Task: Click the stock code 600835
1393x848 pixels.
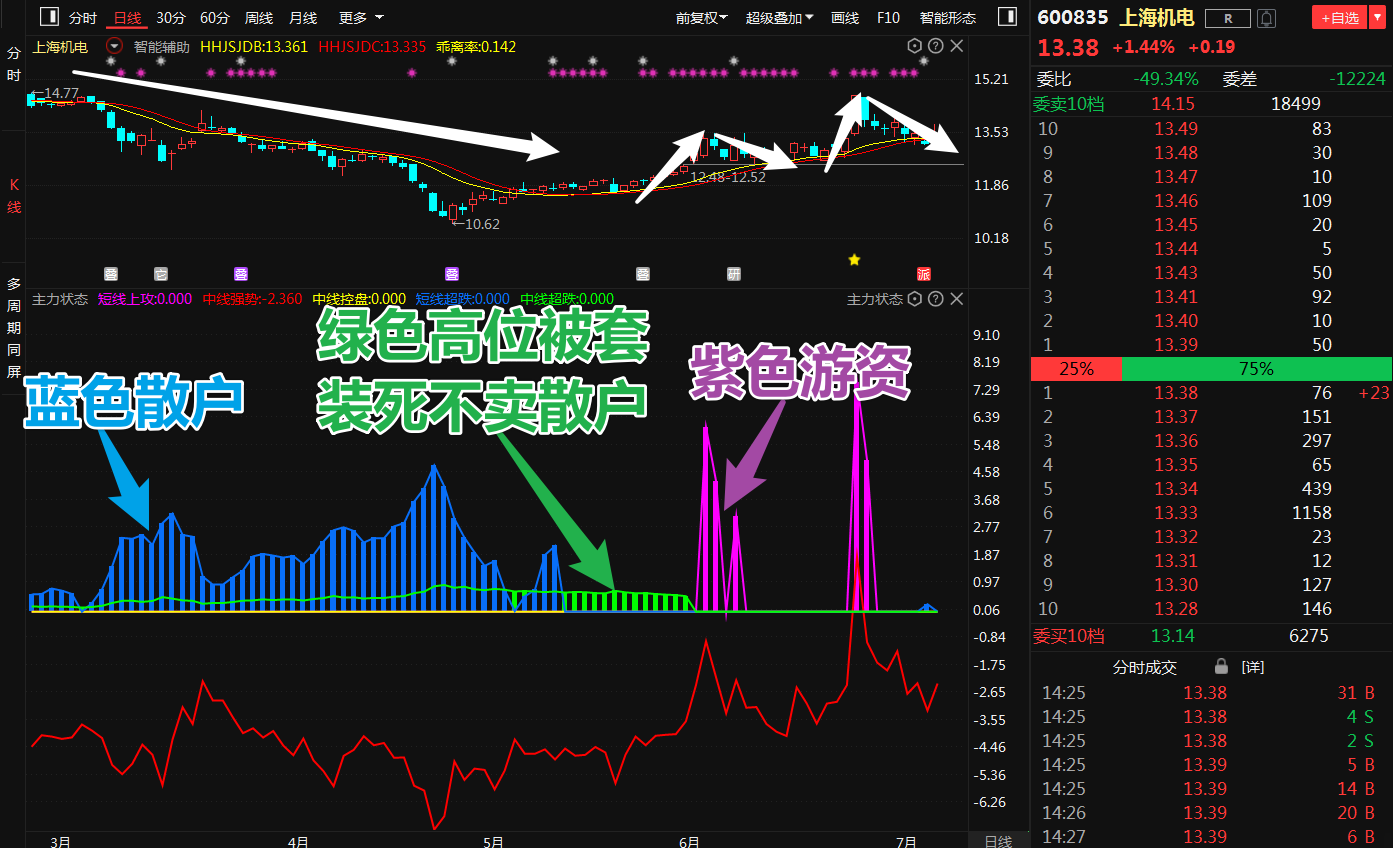Action: pyautogui.click(x=1072, y=17)
